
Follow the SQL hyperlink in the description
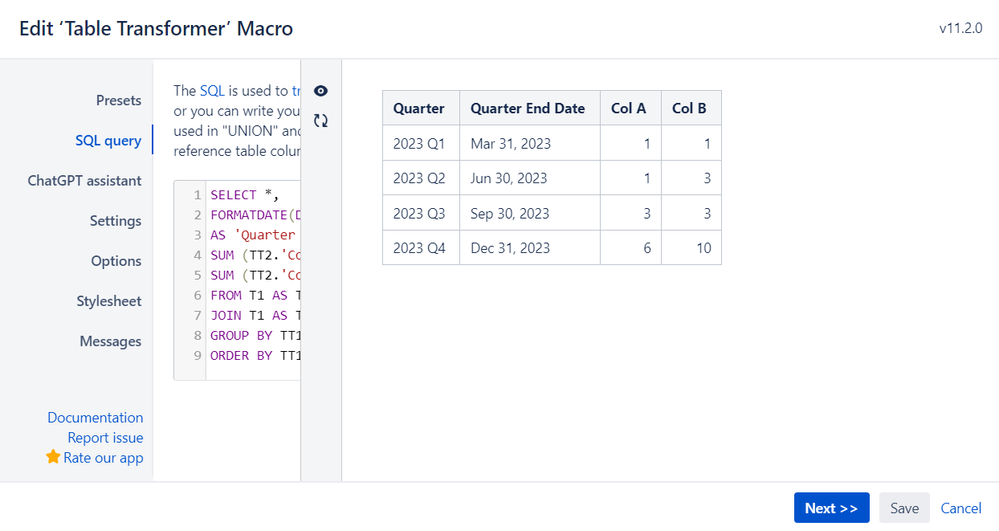[x=212, y=90]
